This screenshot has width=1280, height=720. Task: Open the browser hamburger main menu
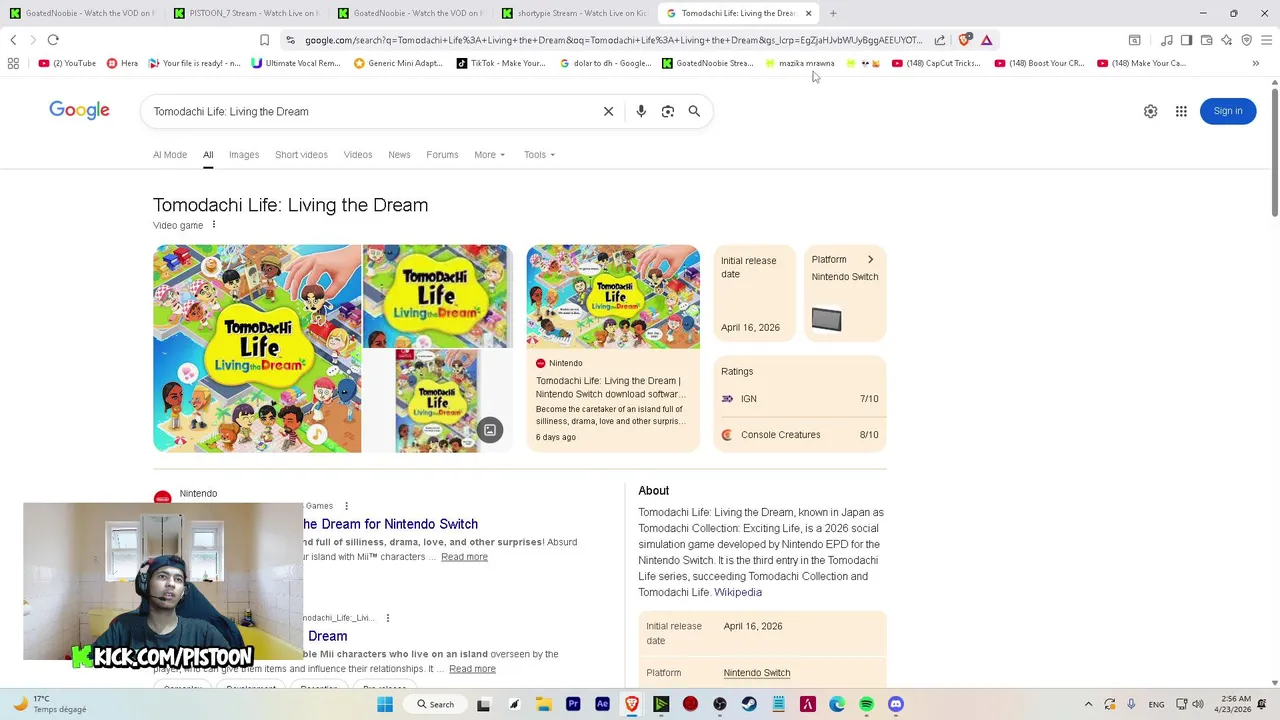(1267, 40)
